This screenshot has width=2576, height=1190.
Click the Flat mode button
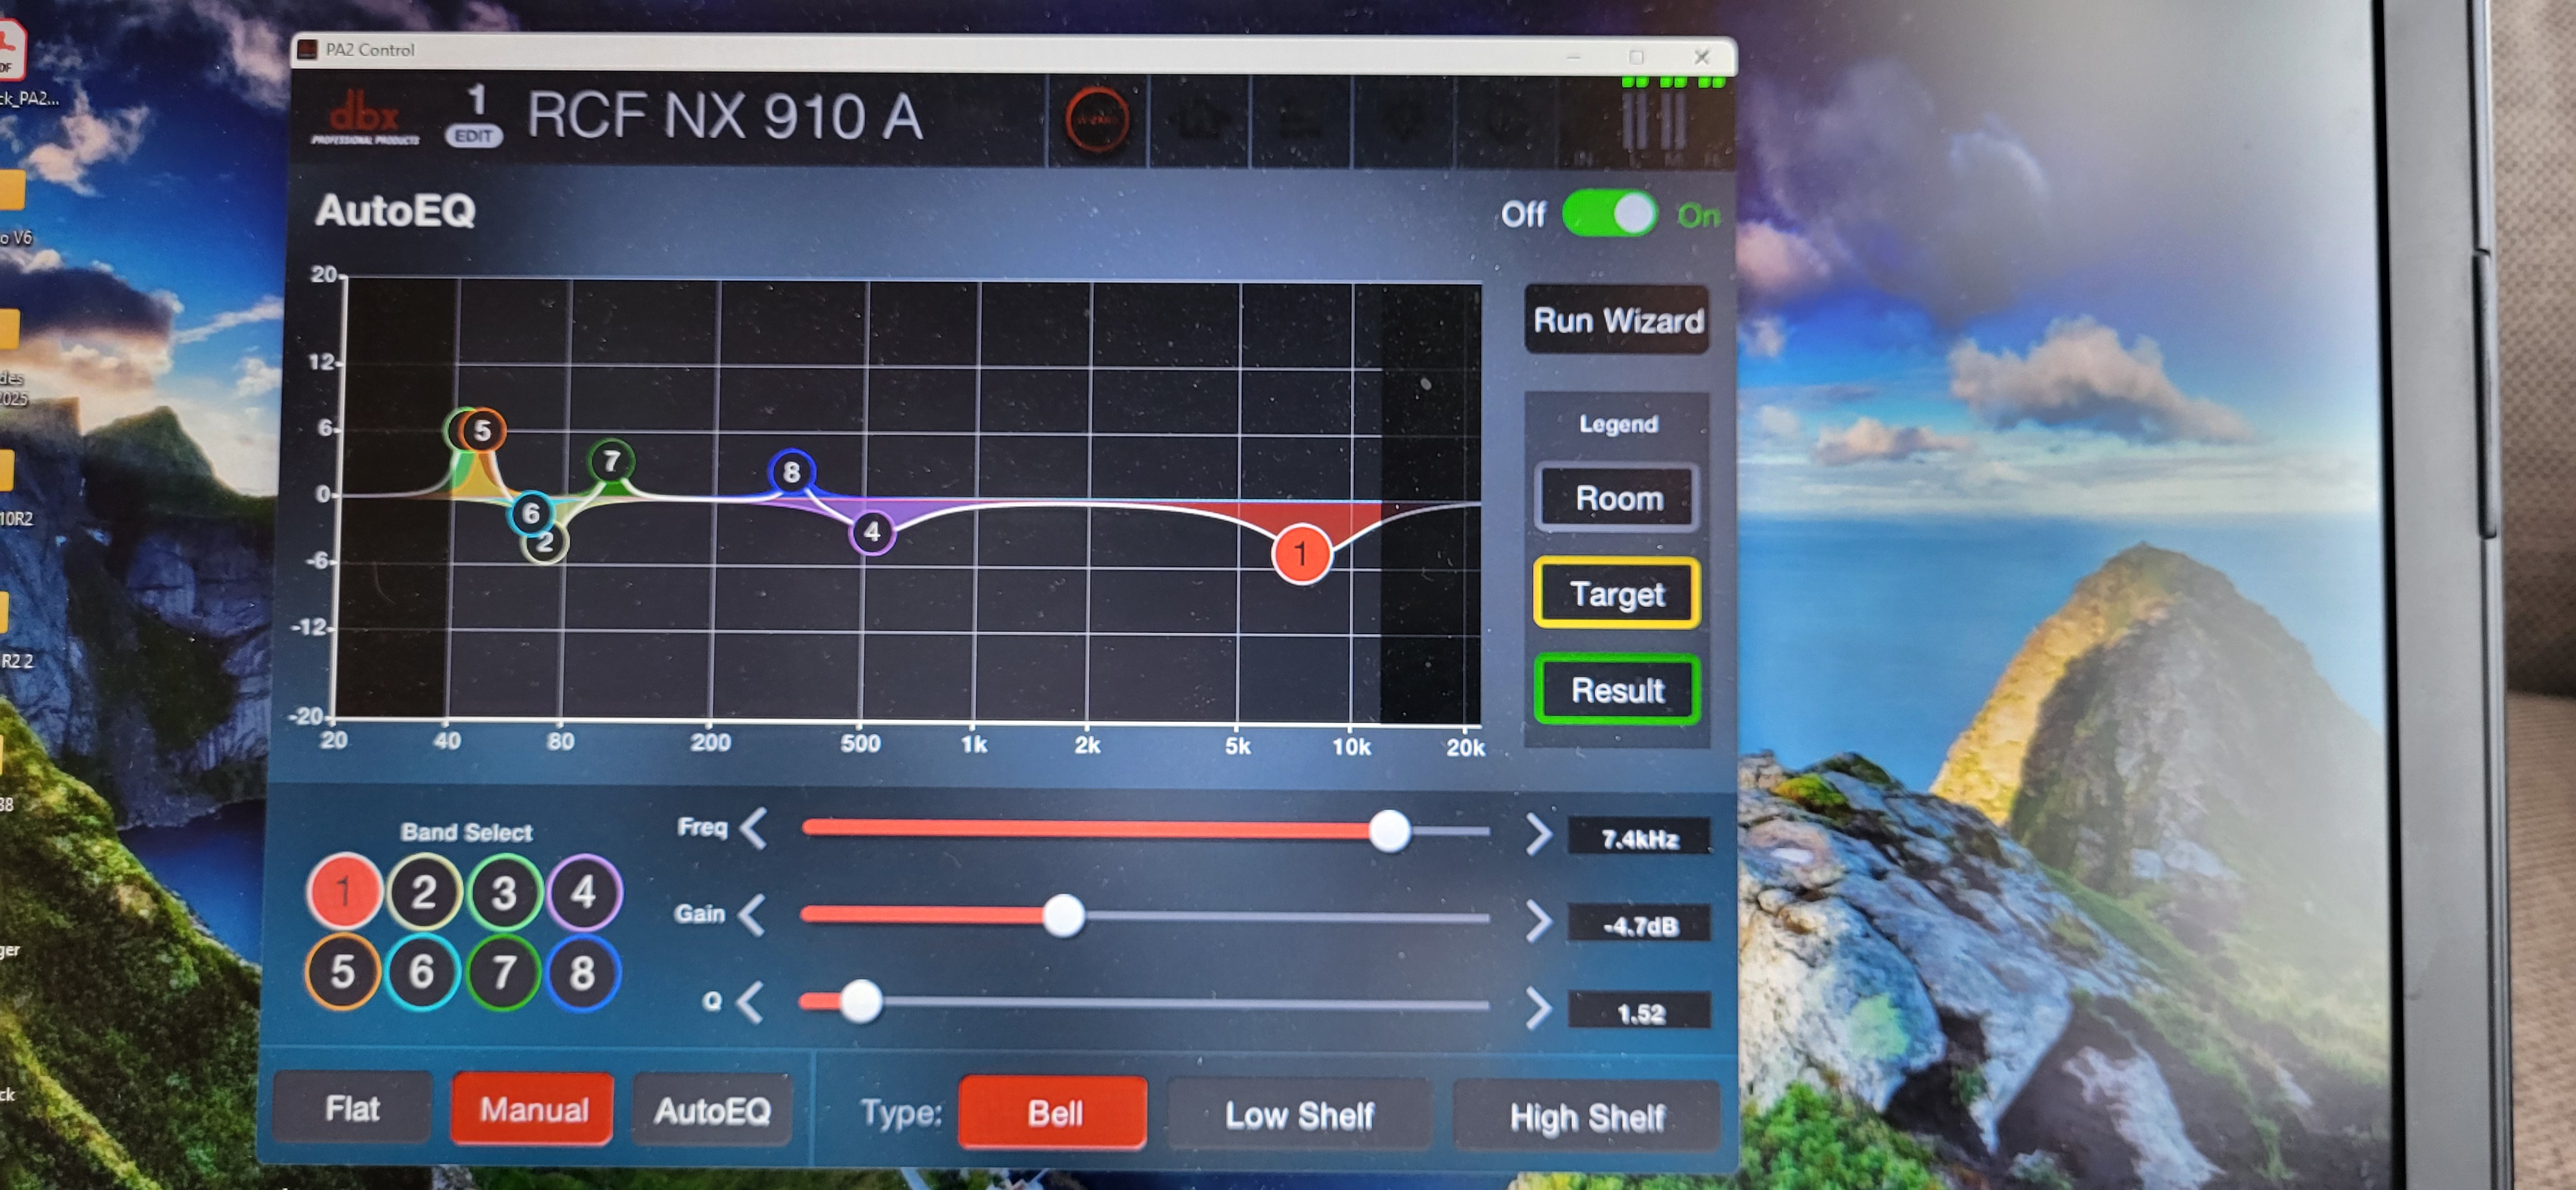(x=352, y=1108)
